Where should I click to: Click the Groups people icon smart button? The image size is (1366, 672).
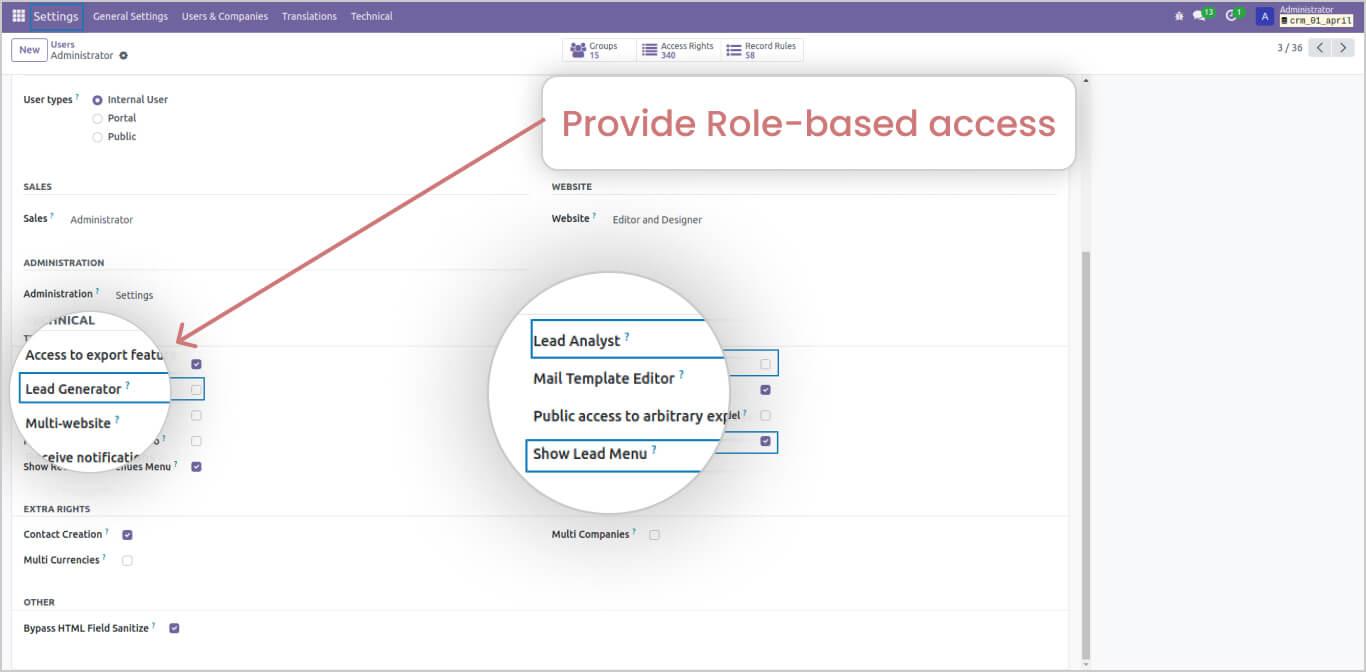coord(580,47)
